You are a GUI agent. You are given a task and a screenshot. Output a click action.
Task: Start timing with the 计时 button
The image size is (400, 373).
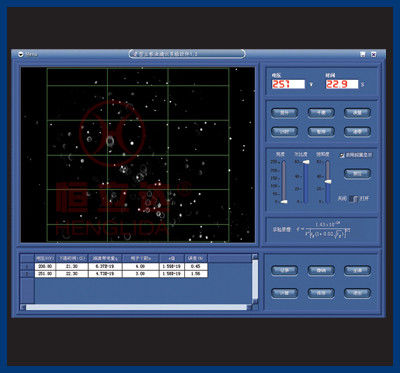[284, 132]
